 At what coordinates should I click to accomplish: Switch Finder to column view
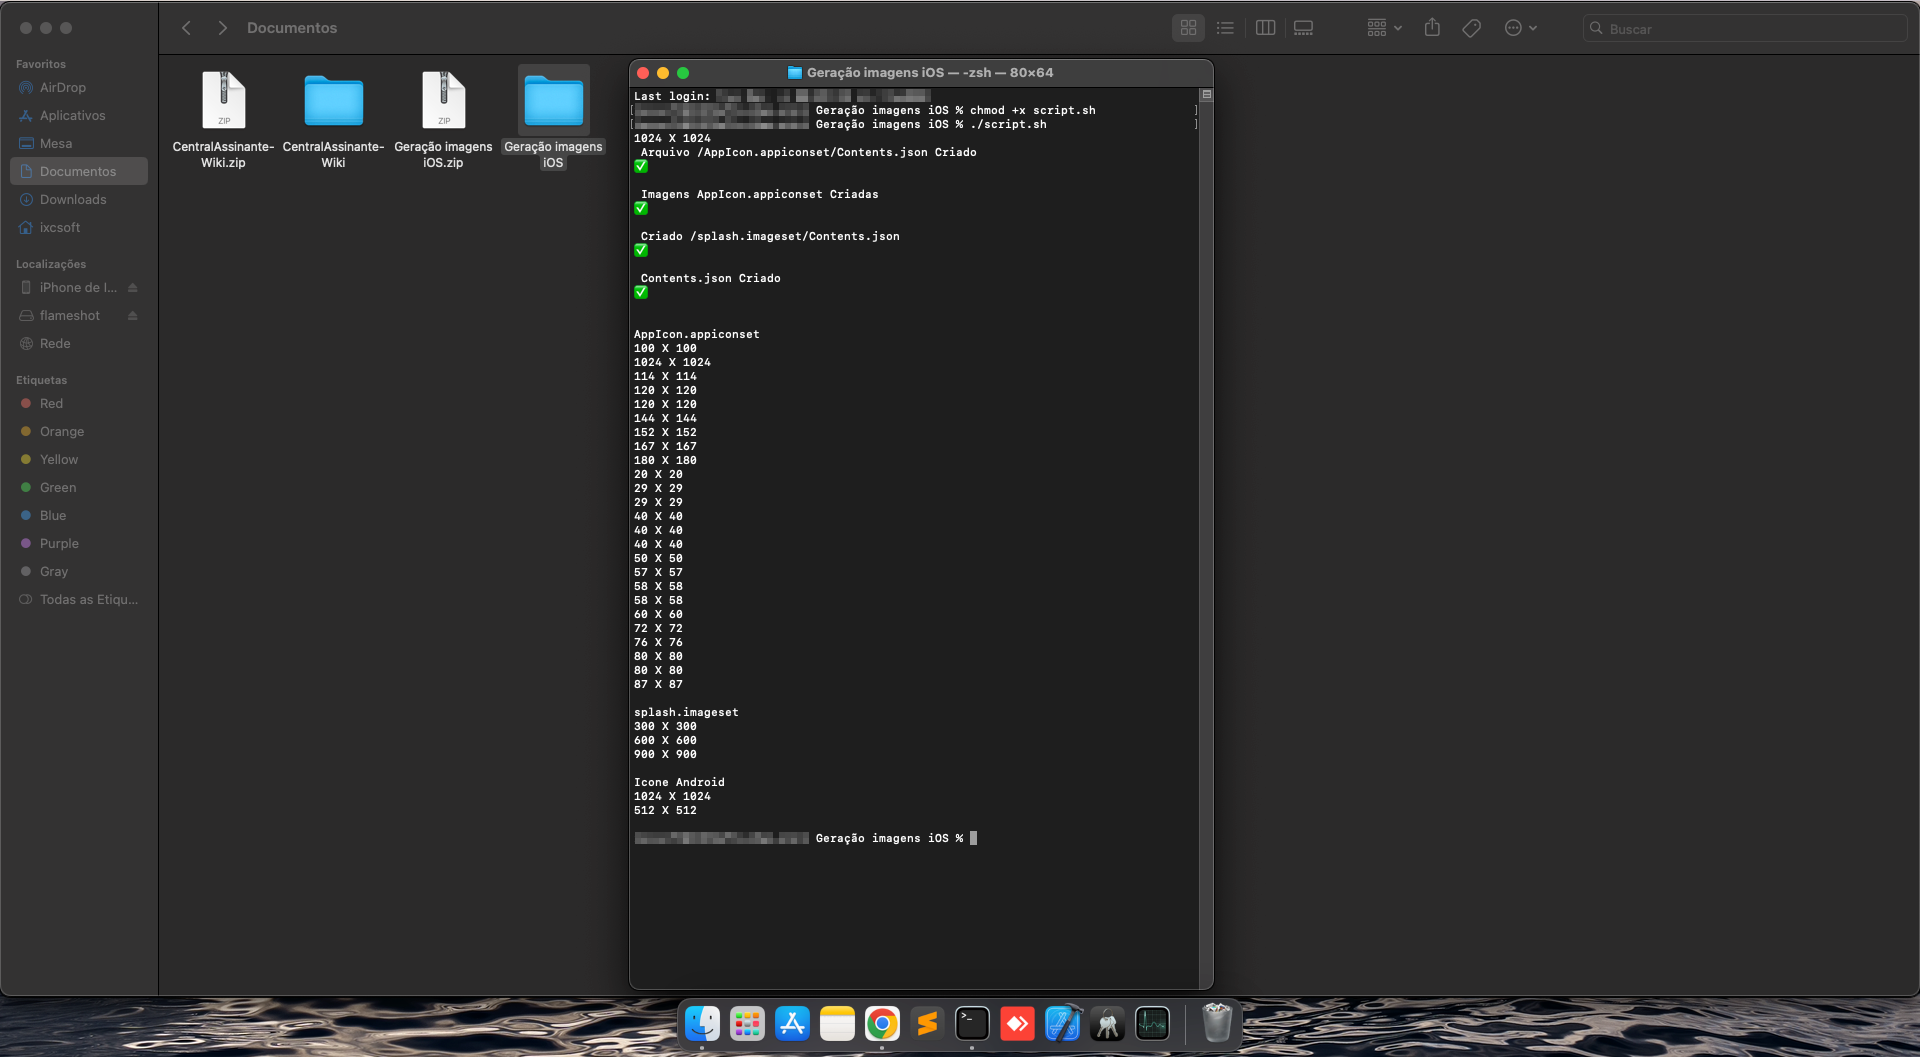pyautogui.click(x=1265, y=28)
